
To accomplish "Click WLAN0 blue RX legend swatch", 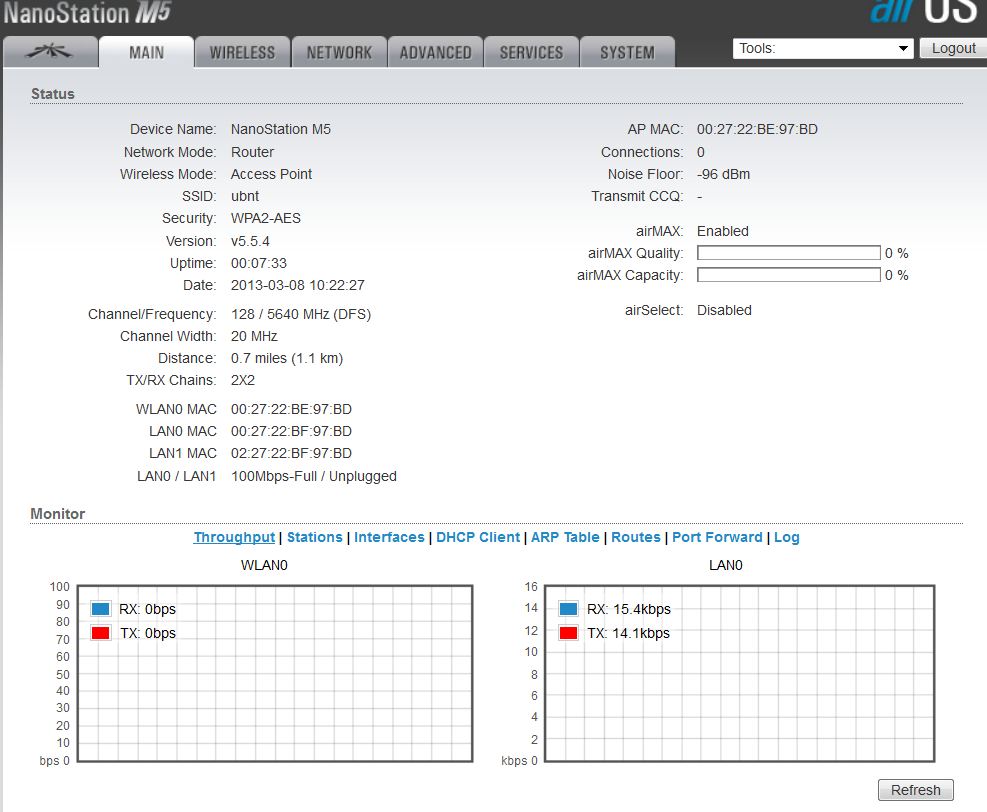I will [101, 609].
